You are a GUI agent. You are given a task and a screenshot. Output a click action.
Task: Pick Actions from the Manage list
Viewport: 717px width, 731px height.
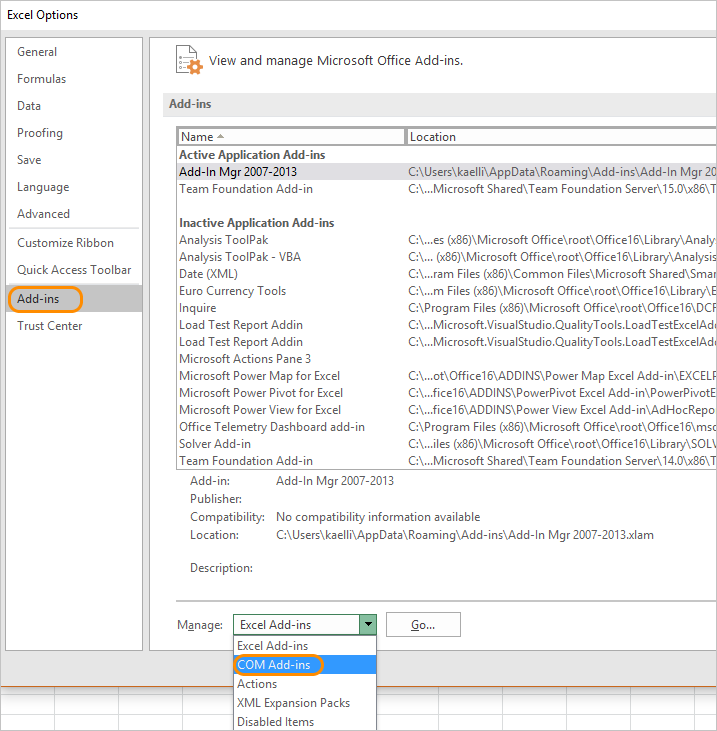click(257, 684)
